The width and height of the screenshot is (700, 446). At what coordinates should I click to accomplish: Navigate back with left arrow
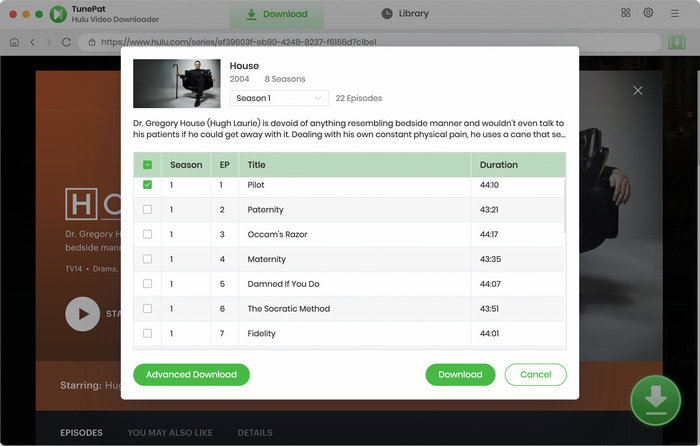coord(32,42)
